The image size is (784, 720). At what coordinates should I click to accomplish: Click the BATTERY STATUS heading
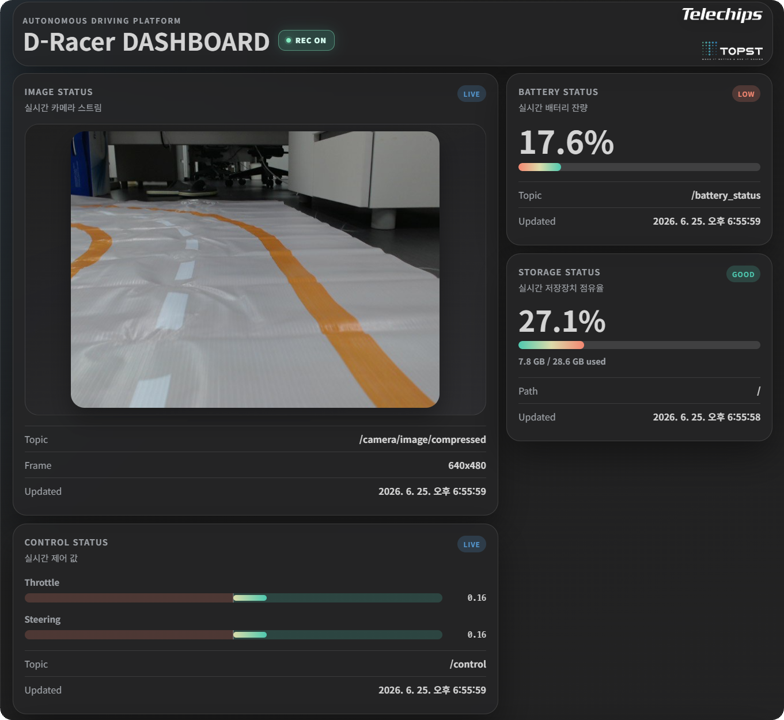[x=558, y=92]
